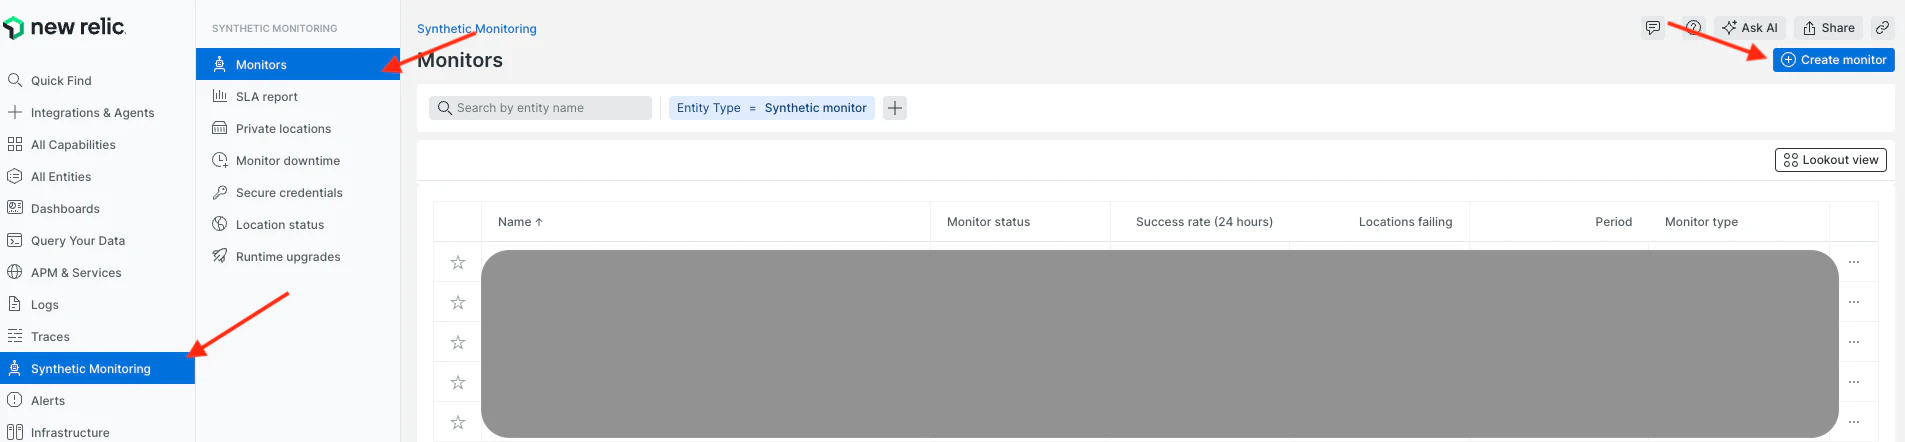Image resolution: width=1905 pixels, height=442 pixels.
Task: Favorite the fourth monitor row star
Action: 458,382
